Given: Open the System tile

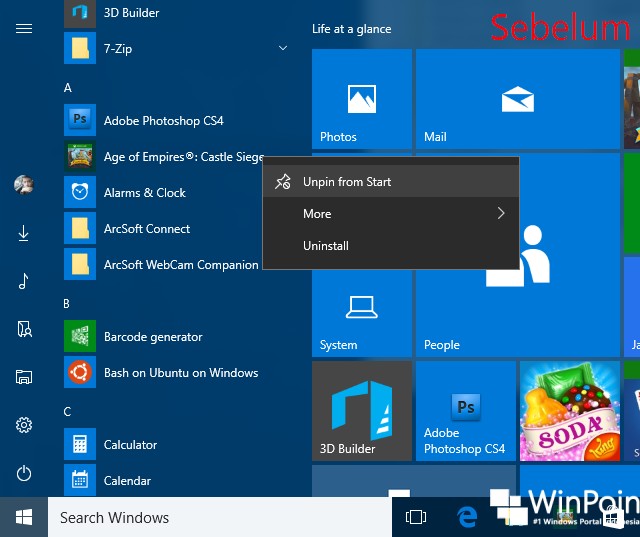Looking at the screenshot, I should tap(362, 313).
